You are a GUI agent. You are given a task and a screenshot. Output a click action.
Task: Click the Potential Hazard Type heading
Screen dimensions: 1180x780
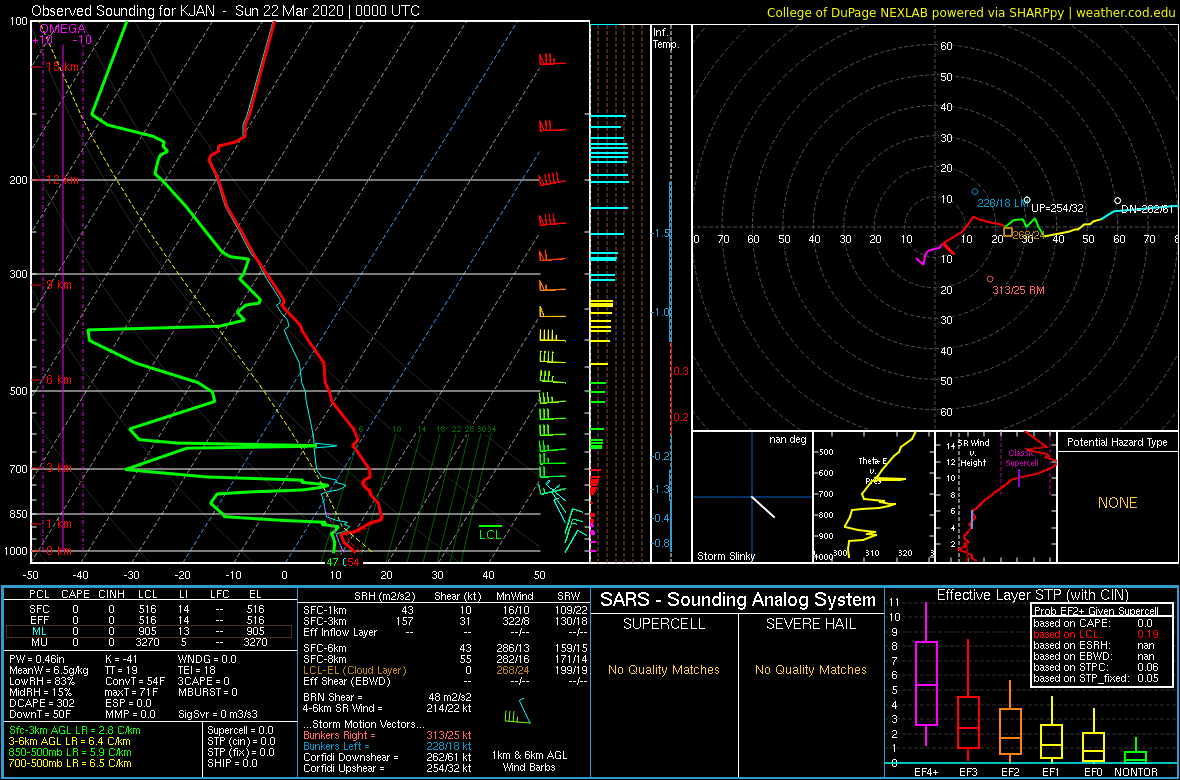pyautogui.click(x=1117, y=443)
